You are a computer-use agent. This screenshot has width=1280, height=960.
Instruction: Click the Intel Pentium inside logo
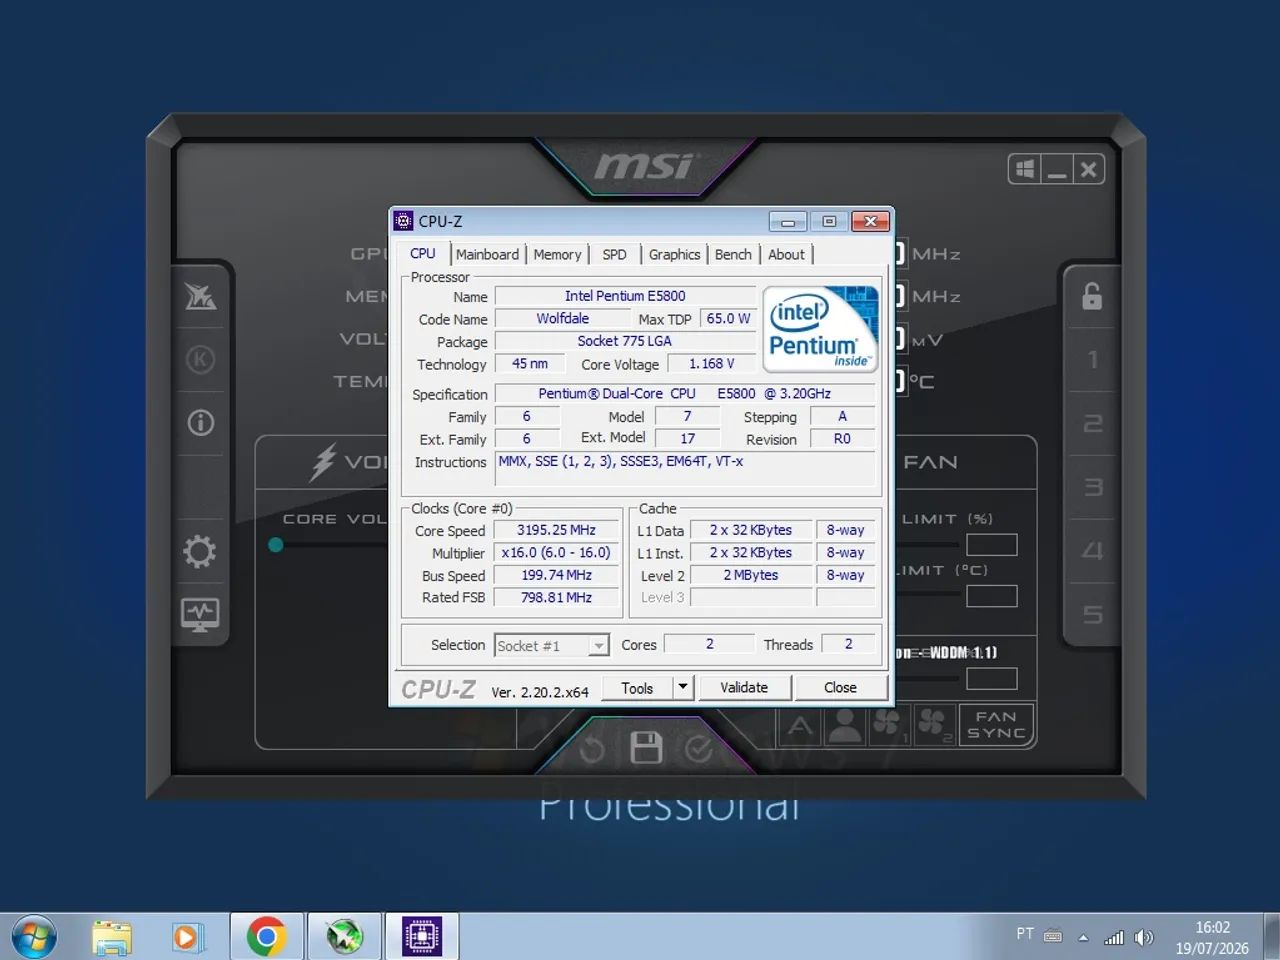(x=820, y=329)
